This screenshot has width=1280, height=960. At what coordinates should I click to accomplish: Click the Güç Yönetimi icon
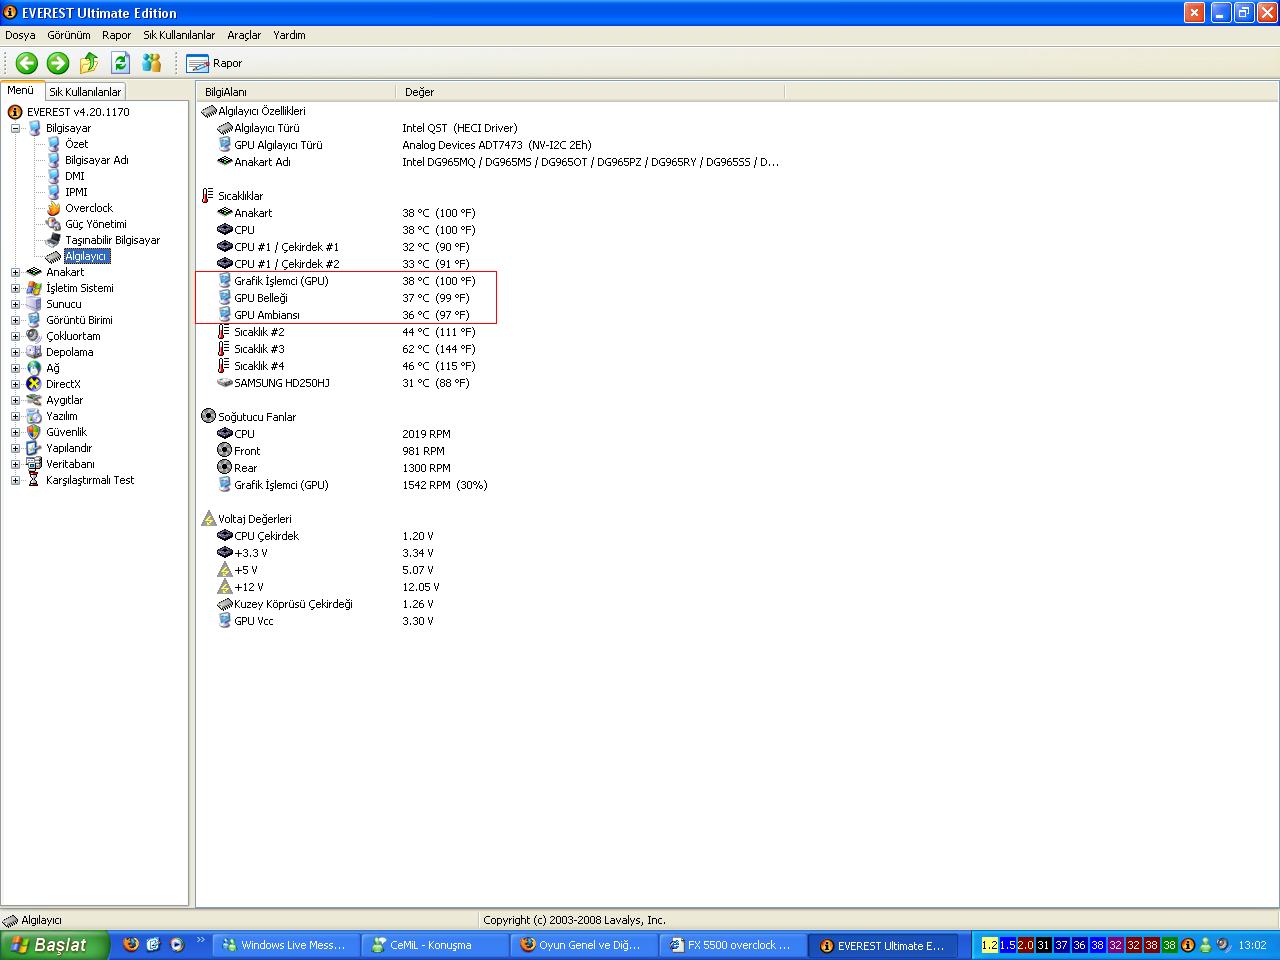pyautogui.click(x=54, y=224)
